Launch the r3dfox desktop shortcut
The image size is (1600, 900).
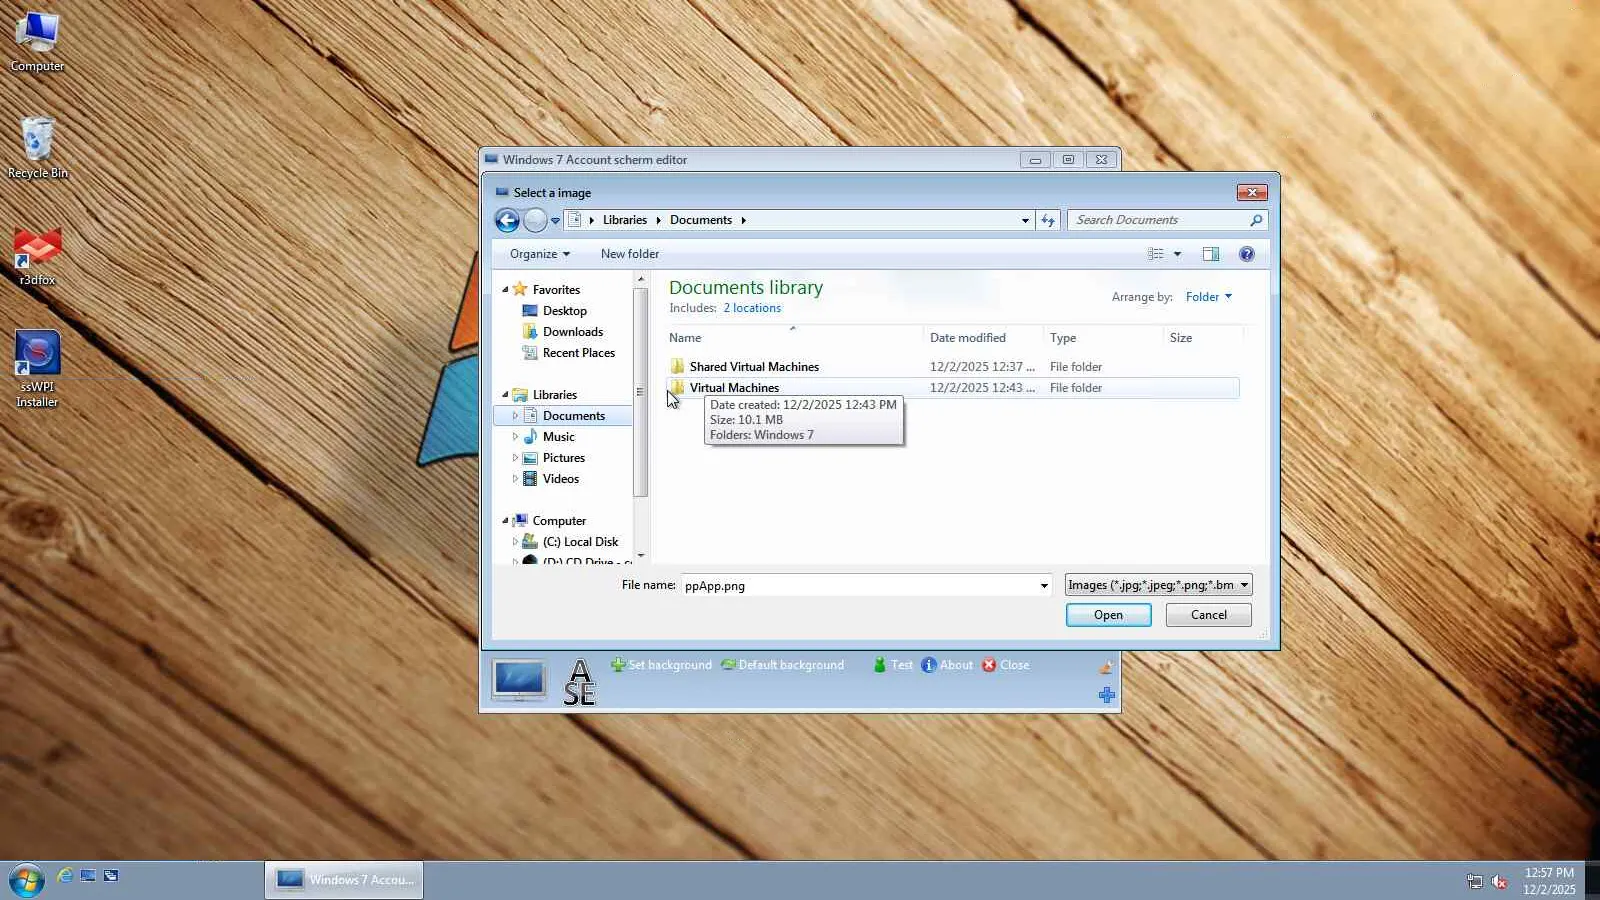pyautogui.click(x=37, y=256)
